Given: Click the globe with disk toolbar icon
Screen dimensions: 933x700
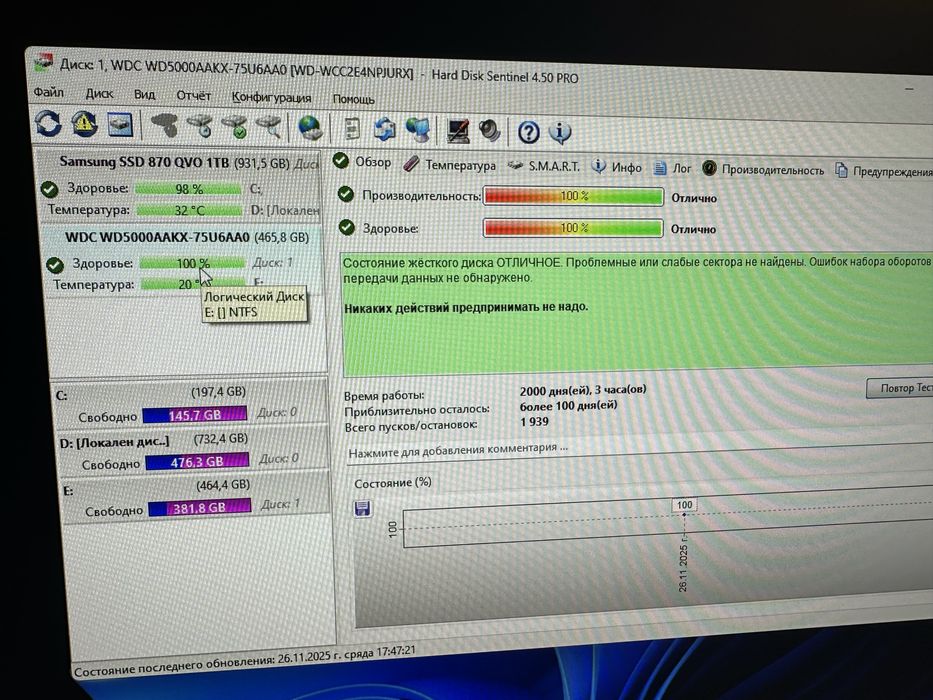Looking at the screenshot, I should pyautogui.click(x=310, y=128).
